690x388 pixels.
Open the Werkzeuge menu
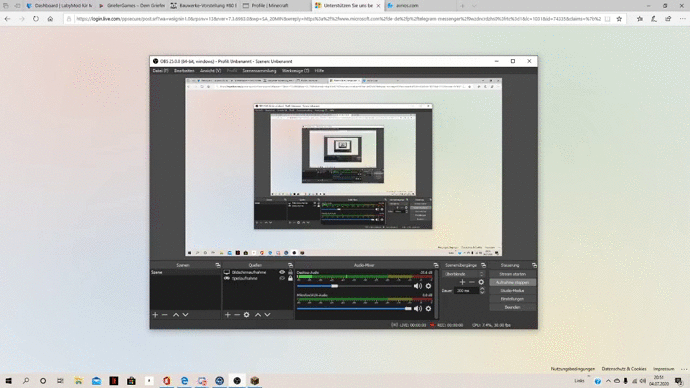295,71
